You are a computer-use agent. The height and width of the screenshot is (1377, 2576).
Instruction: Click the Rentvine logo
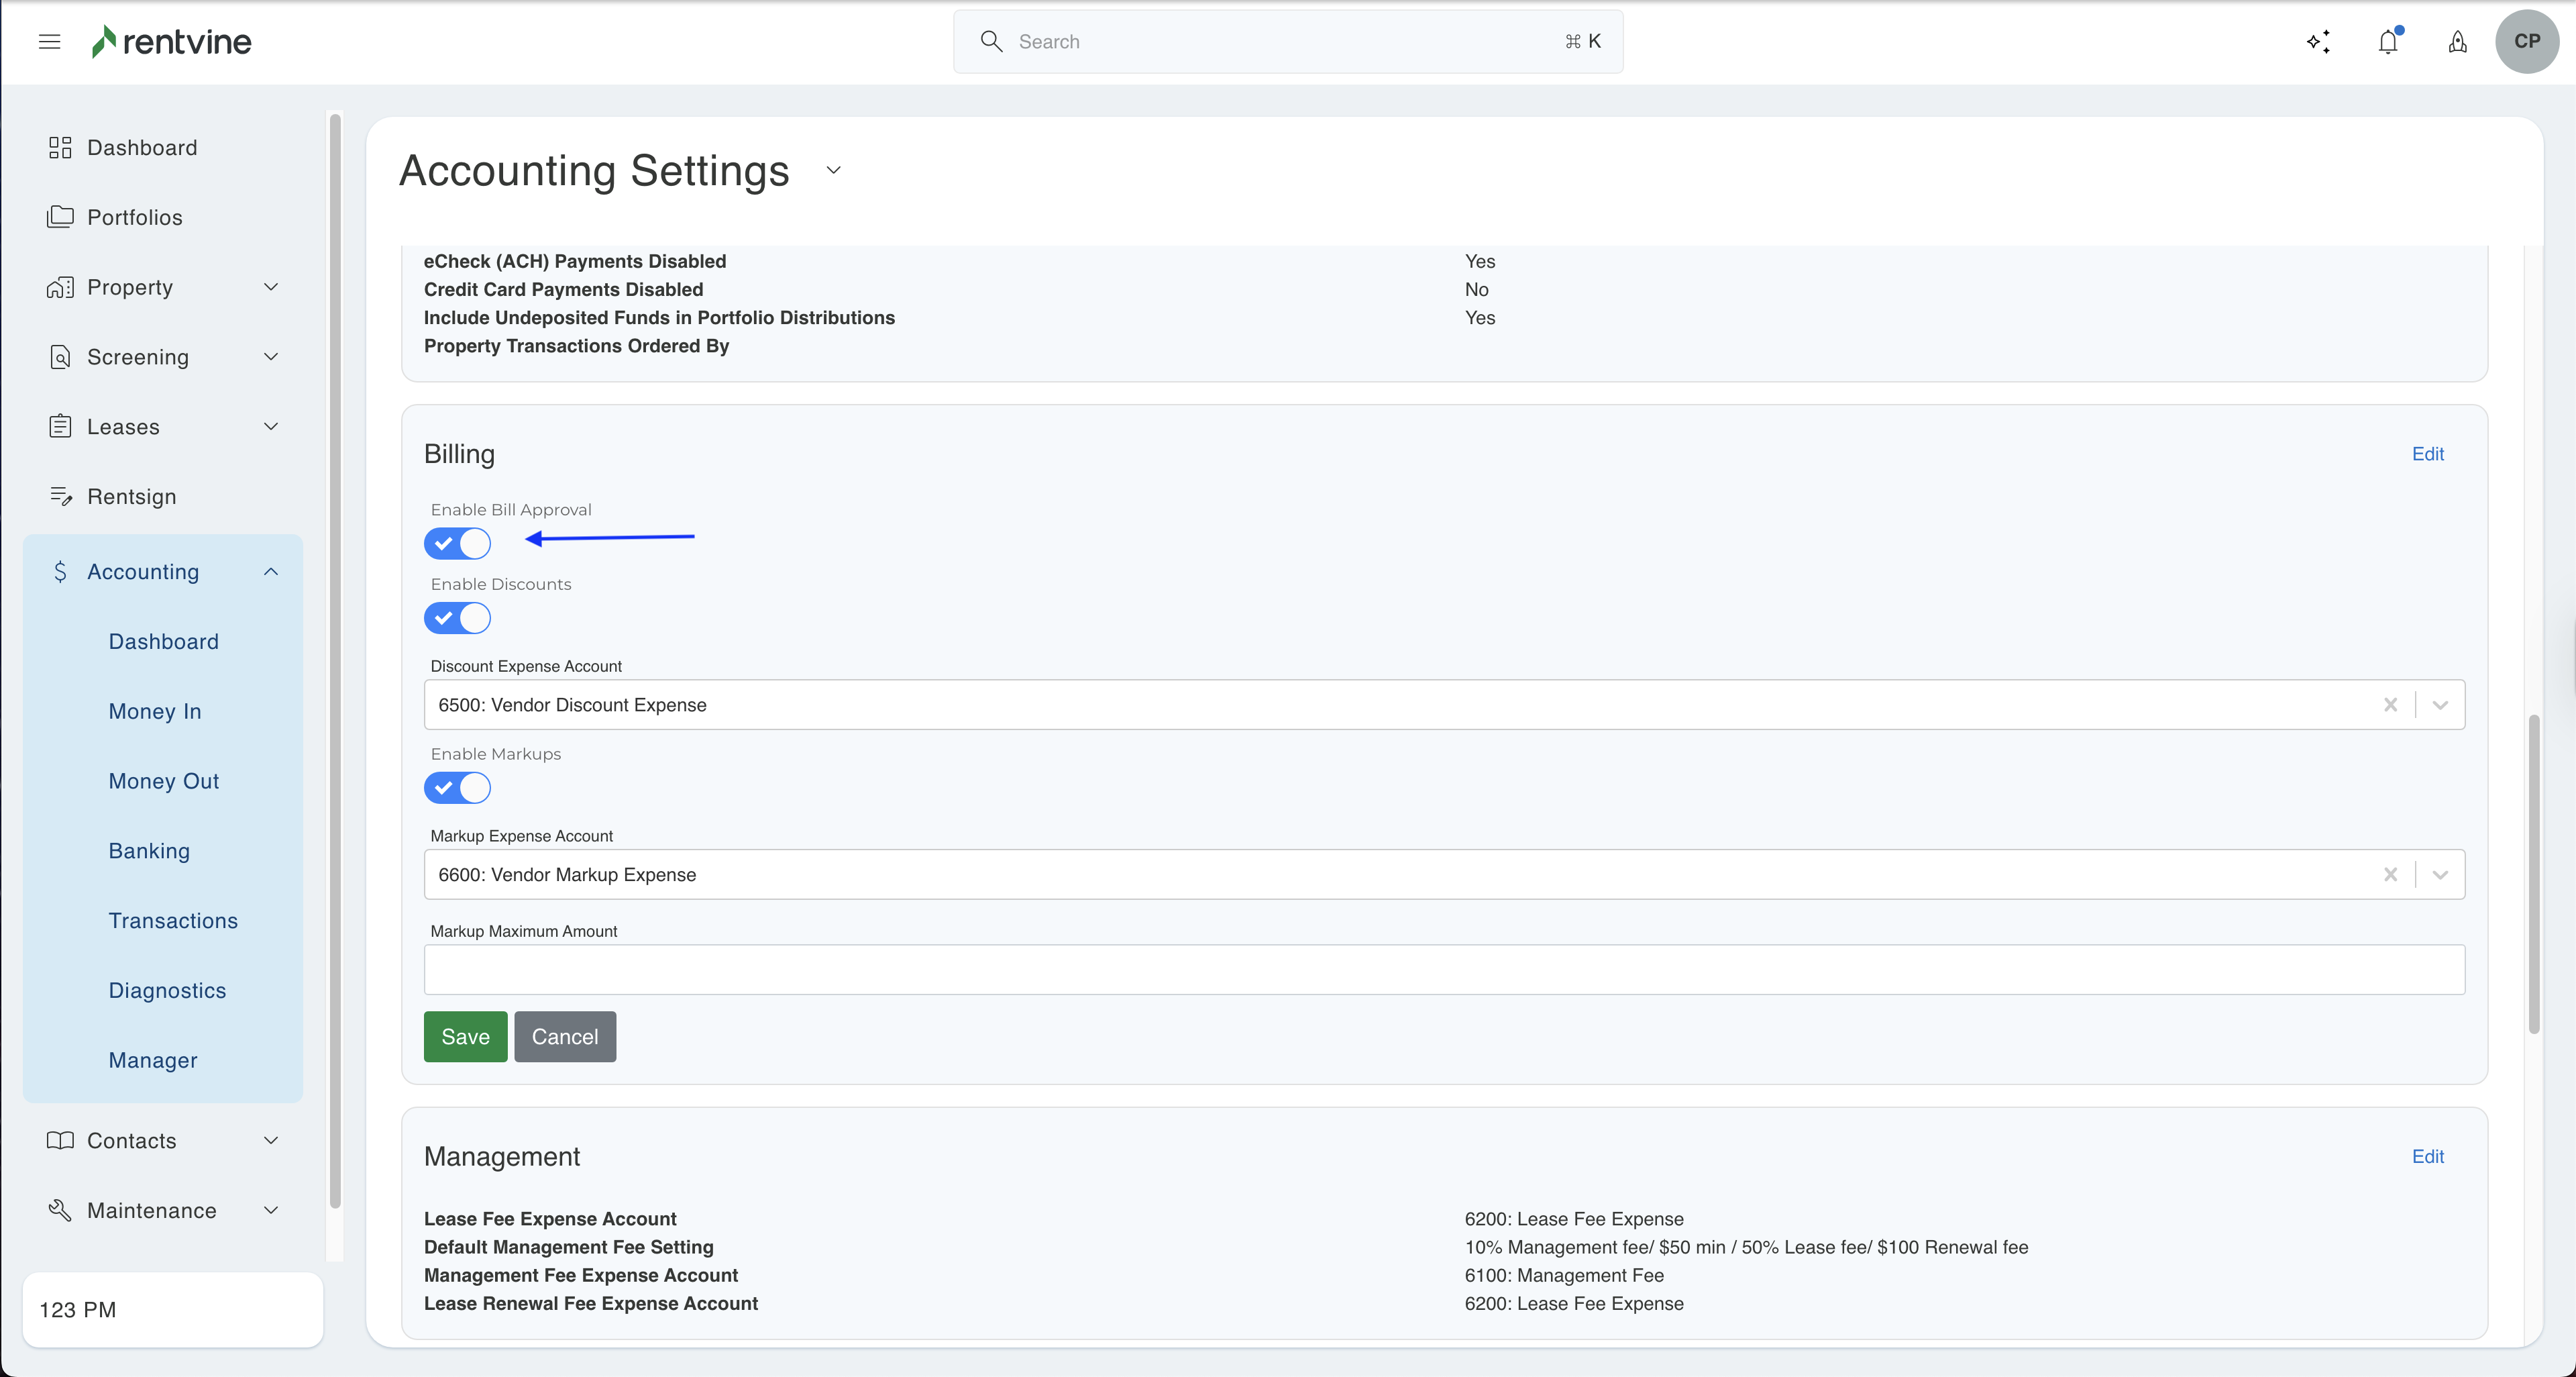(x=172, y=41)
